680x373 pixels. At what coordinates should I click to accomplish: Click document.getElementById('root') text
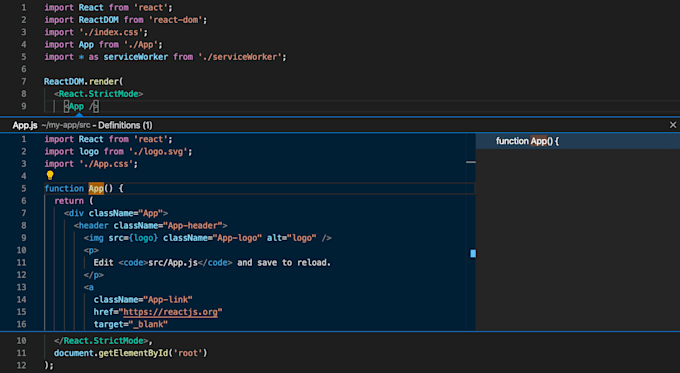pos(131,353)
